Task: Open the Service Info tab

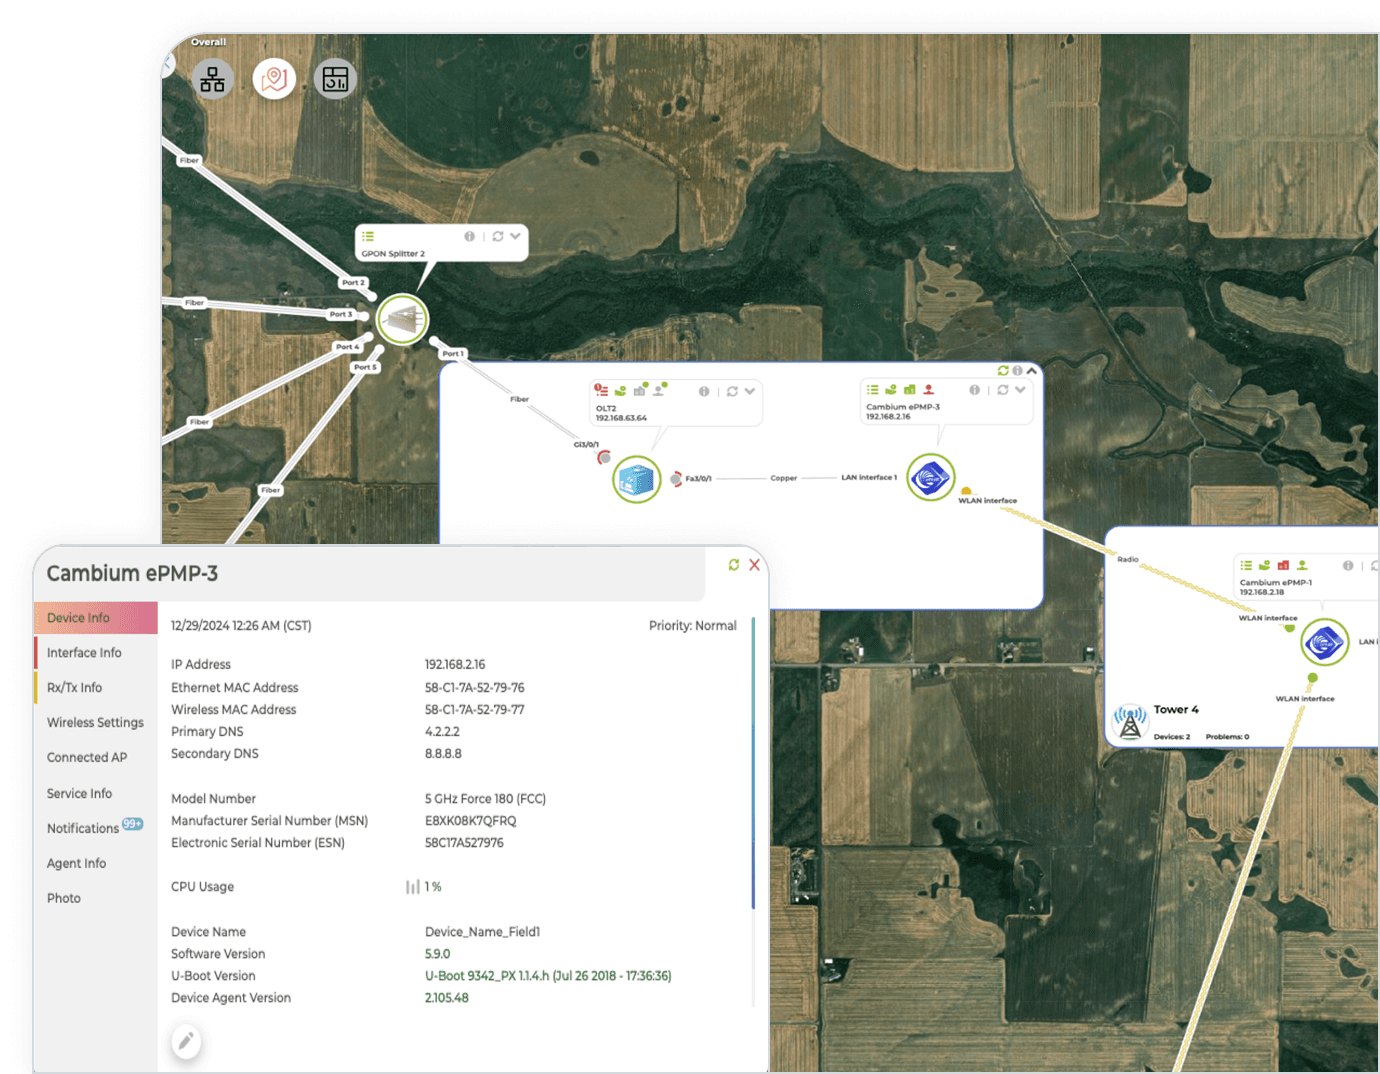Action: pos(96,794)
